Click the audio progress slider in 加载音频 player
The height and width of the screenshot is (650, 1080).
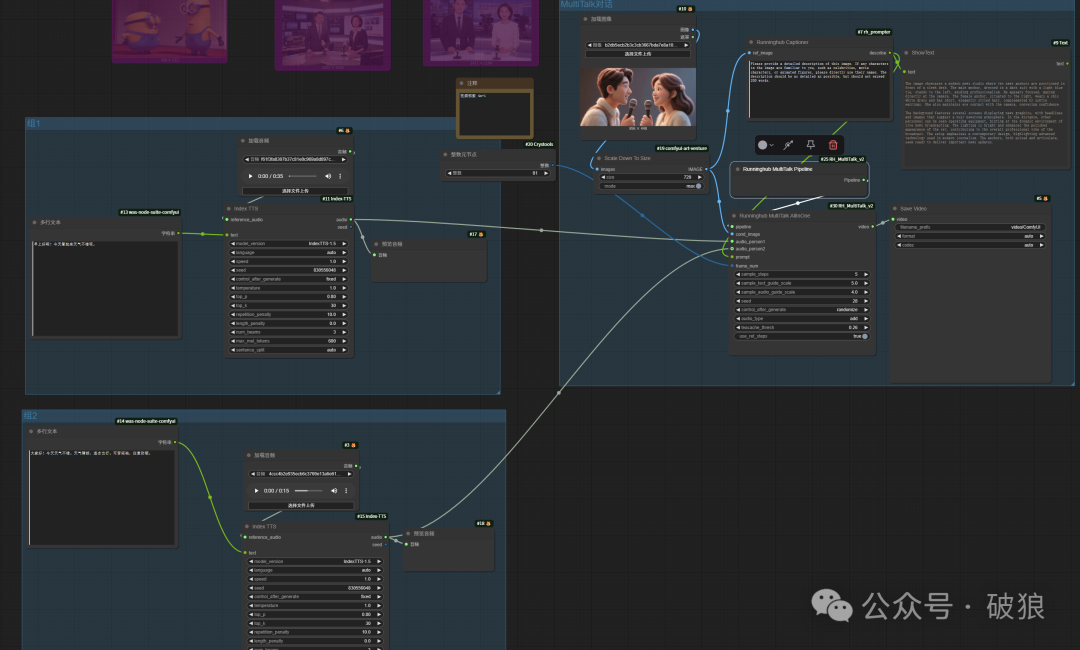303,176
